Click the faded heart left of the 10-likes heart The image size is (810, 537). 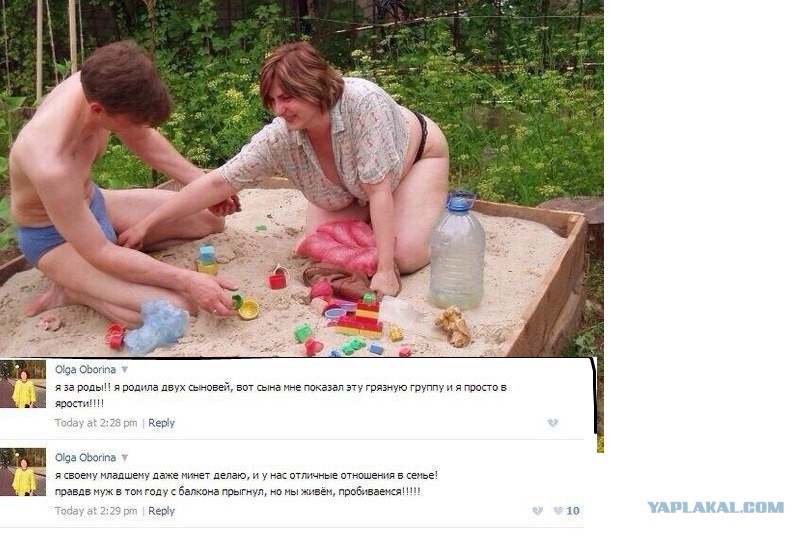pos(537,511)
